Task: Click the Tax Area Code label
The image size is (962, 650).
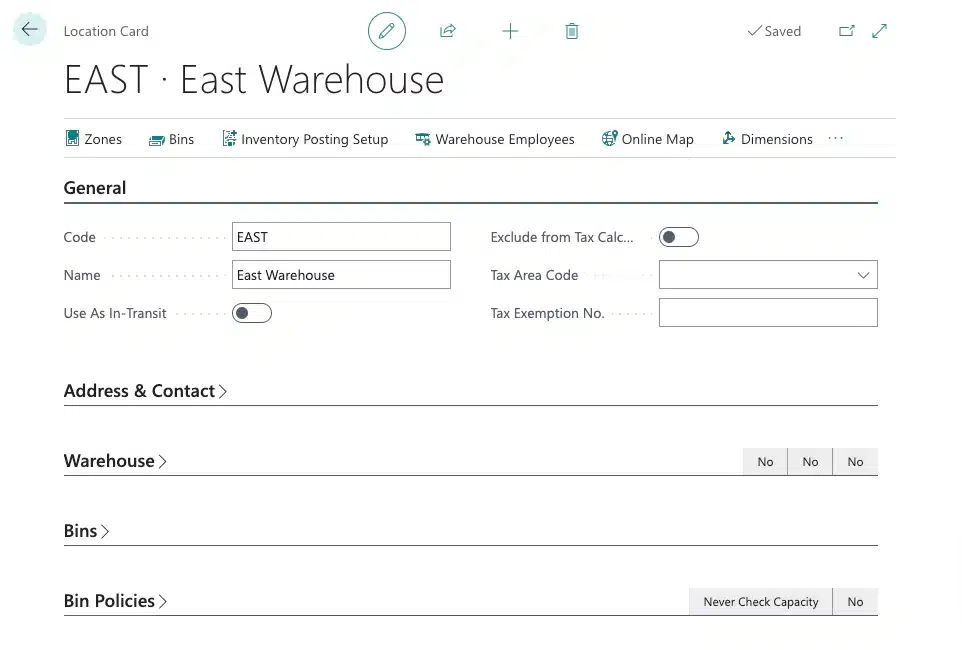Action: coord(534,275)
